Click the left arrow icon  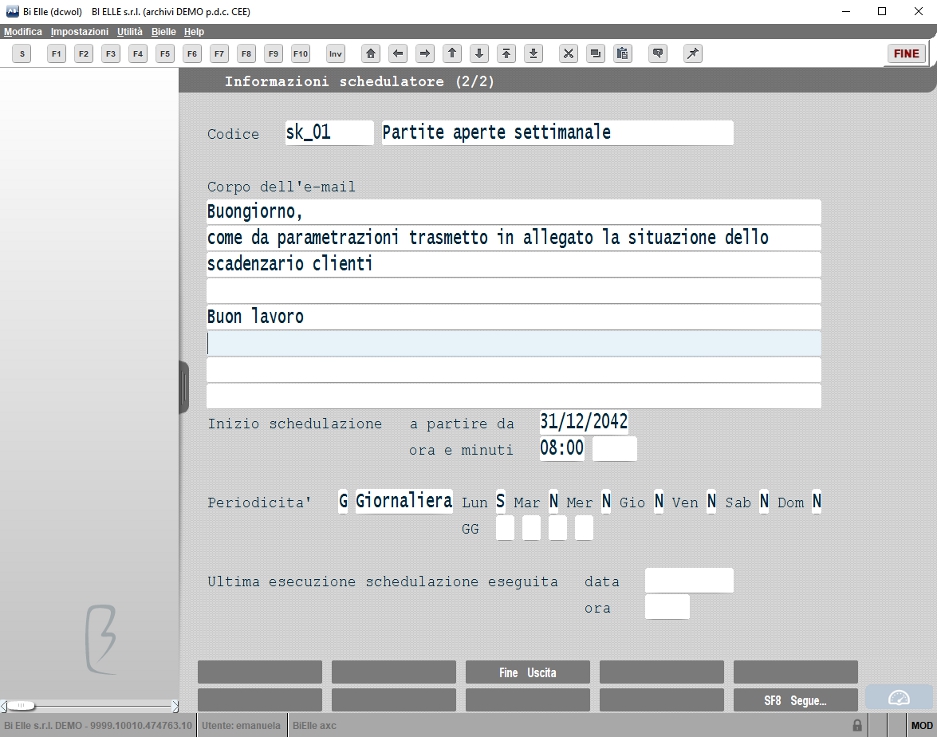(398, 54)
